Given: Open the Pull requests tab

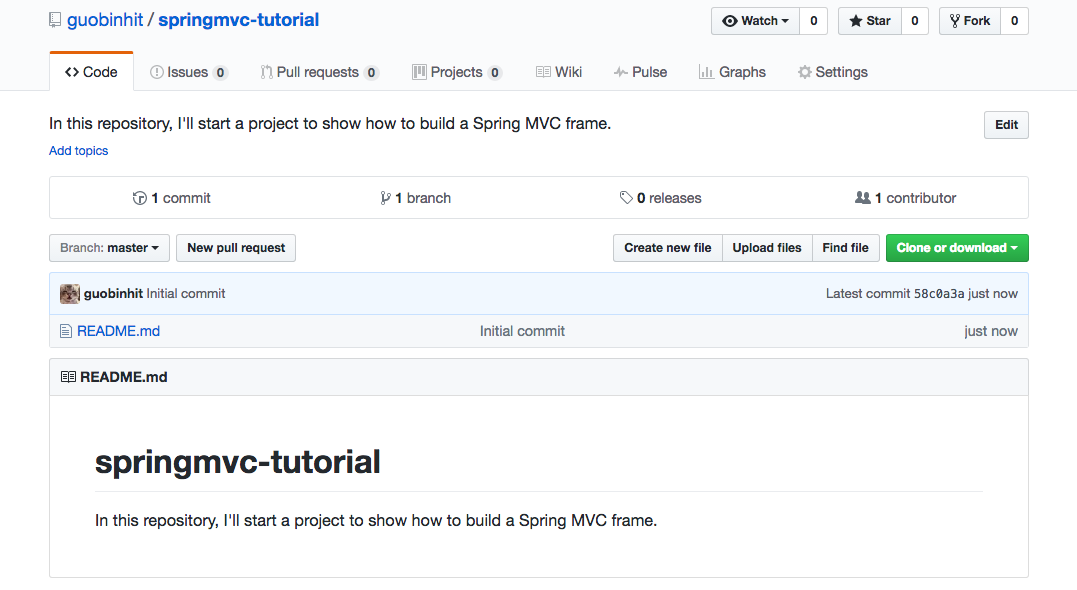Looking at the screenshot, I should click(317, 72).
